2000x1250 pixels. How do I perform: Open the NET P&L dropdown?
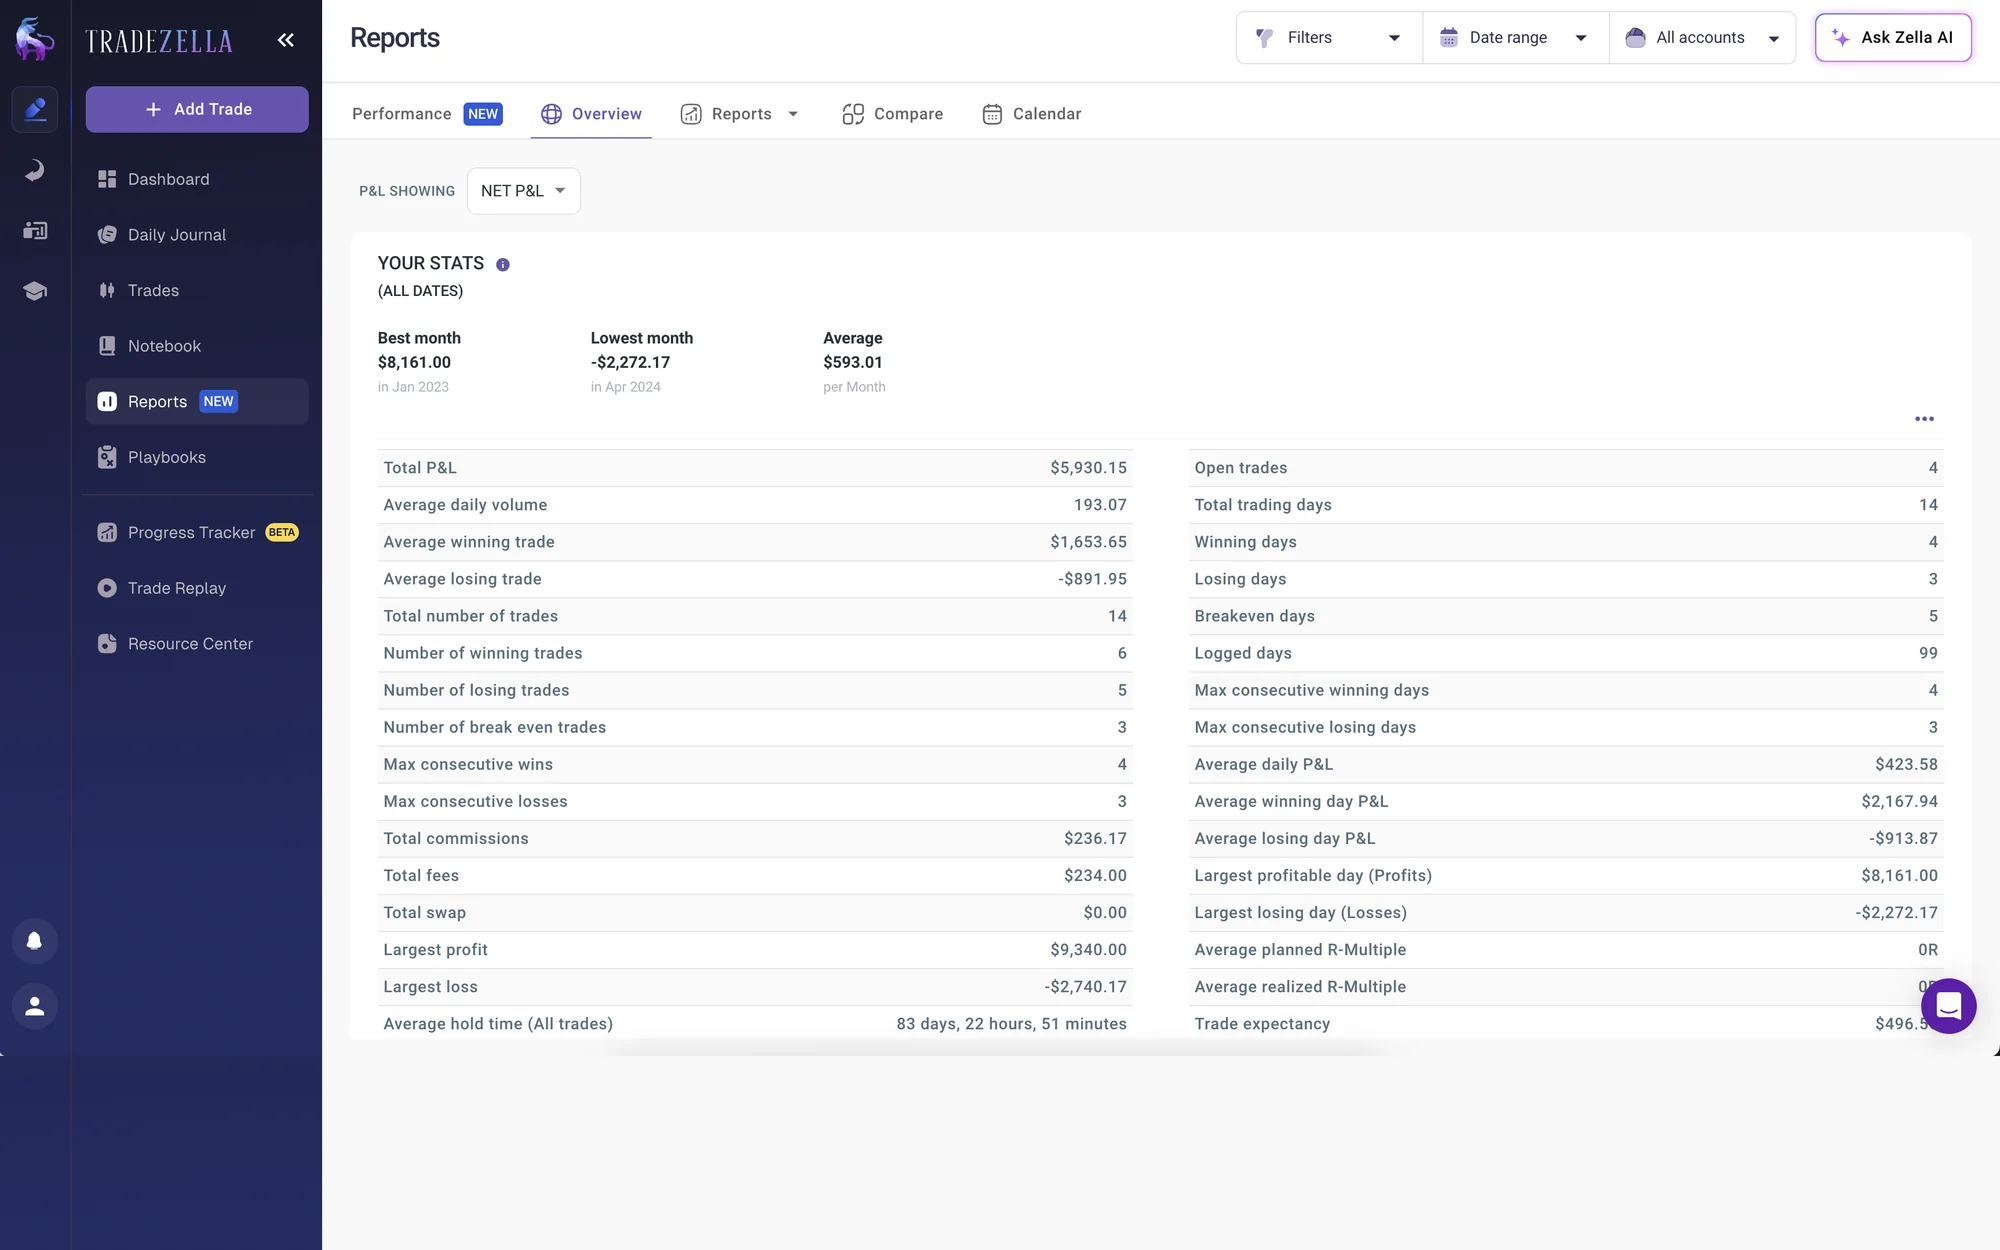523,191
